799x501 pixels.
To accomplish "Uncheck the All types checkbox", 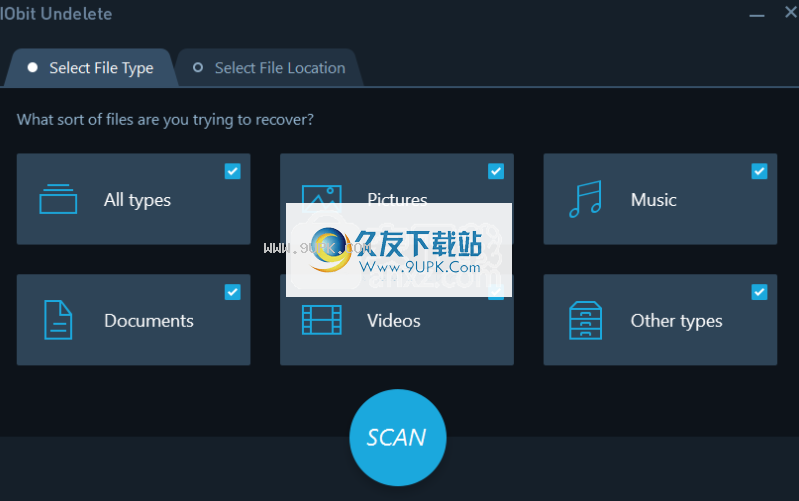I will click(x=232, y=171).
